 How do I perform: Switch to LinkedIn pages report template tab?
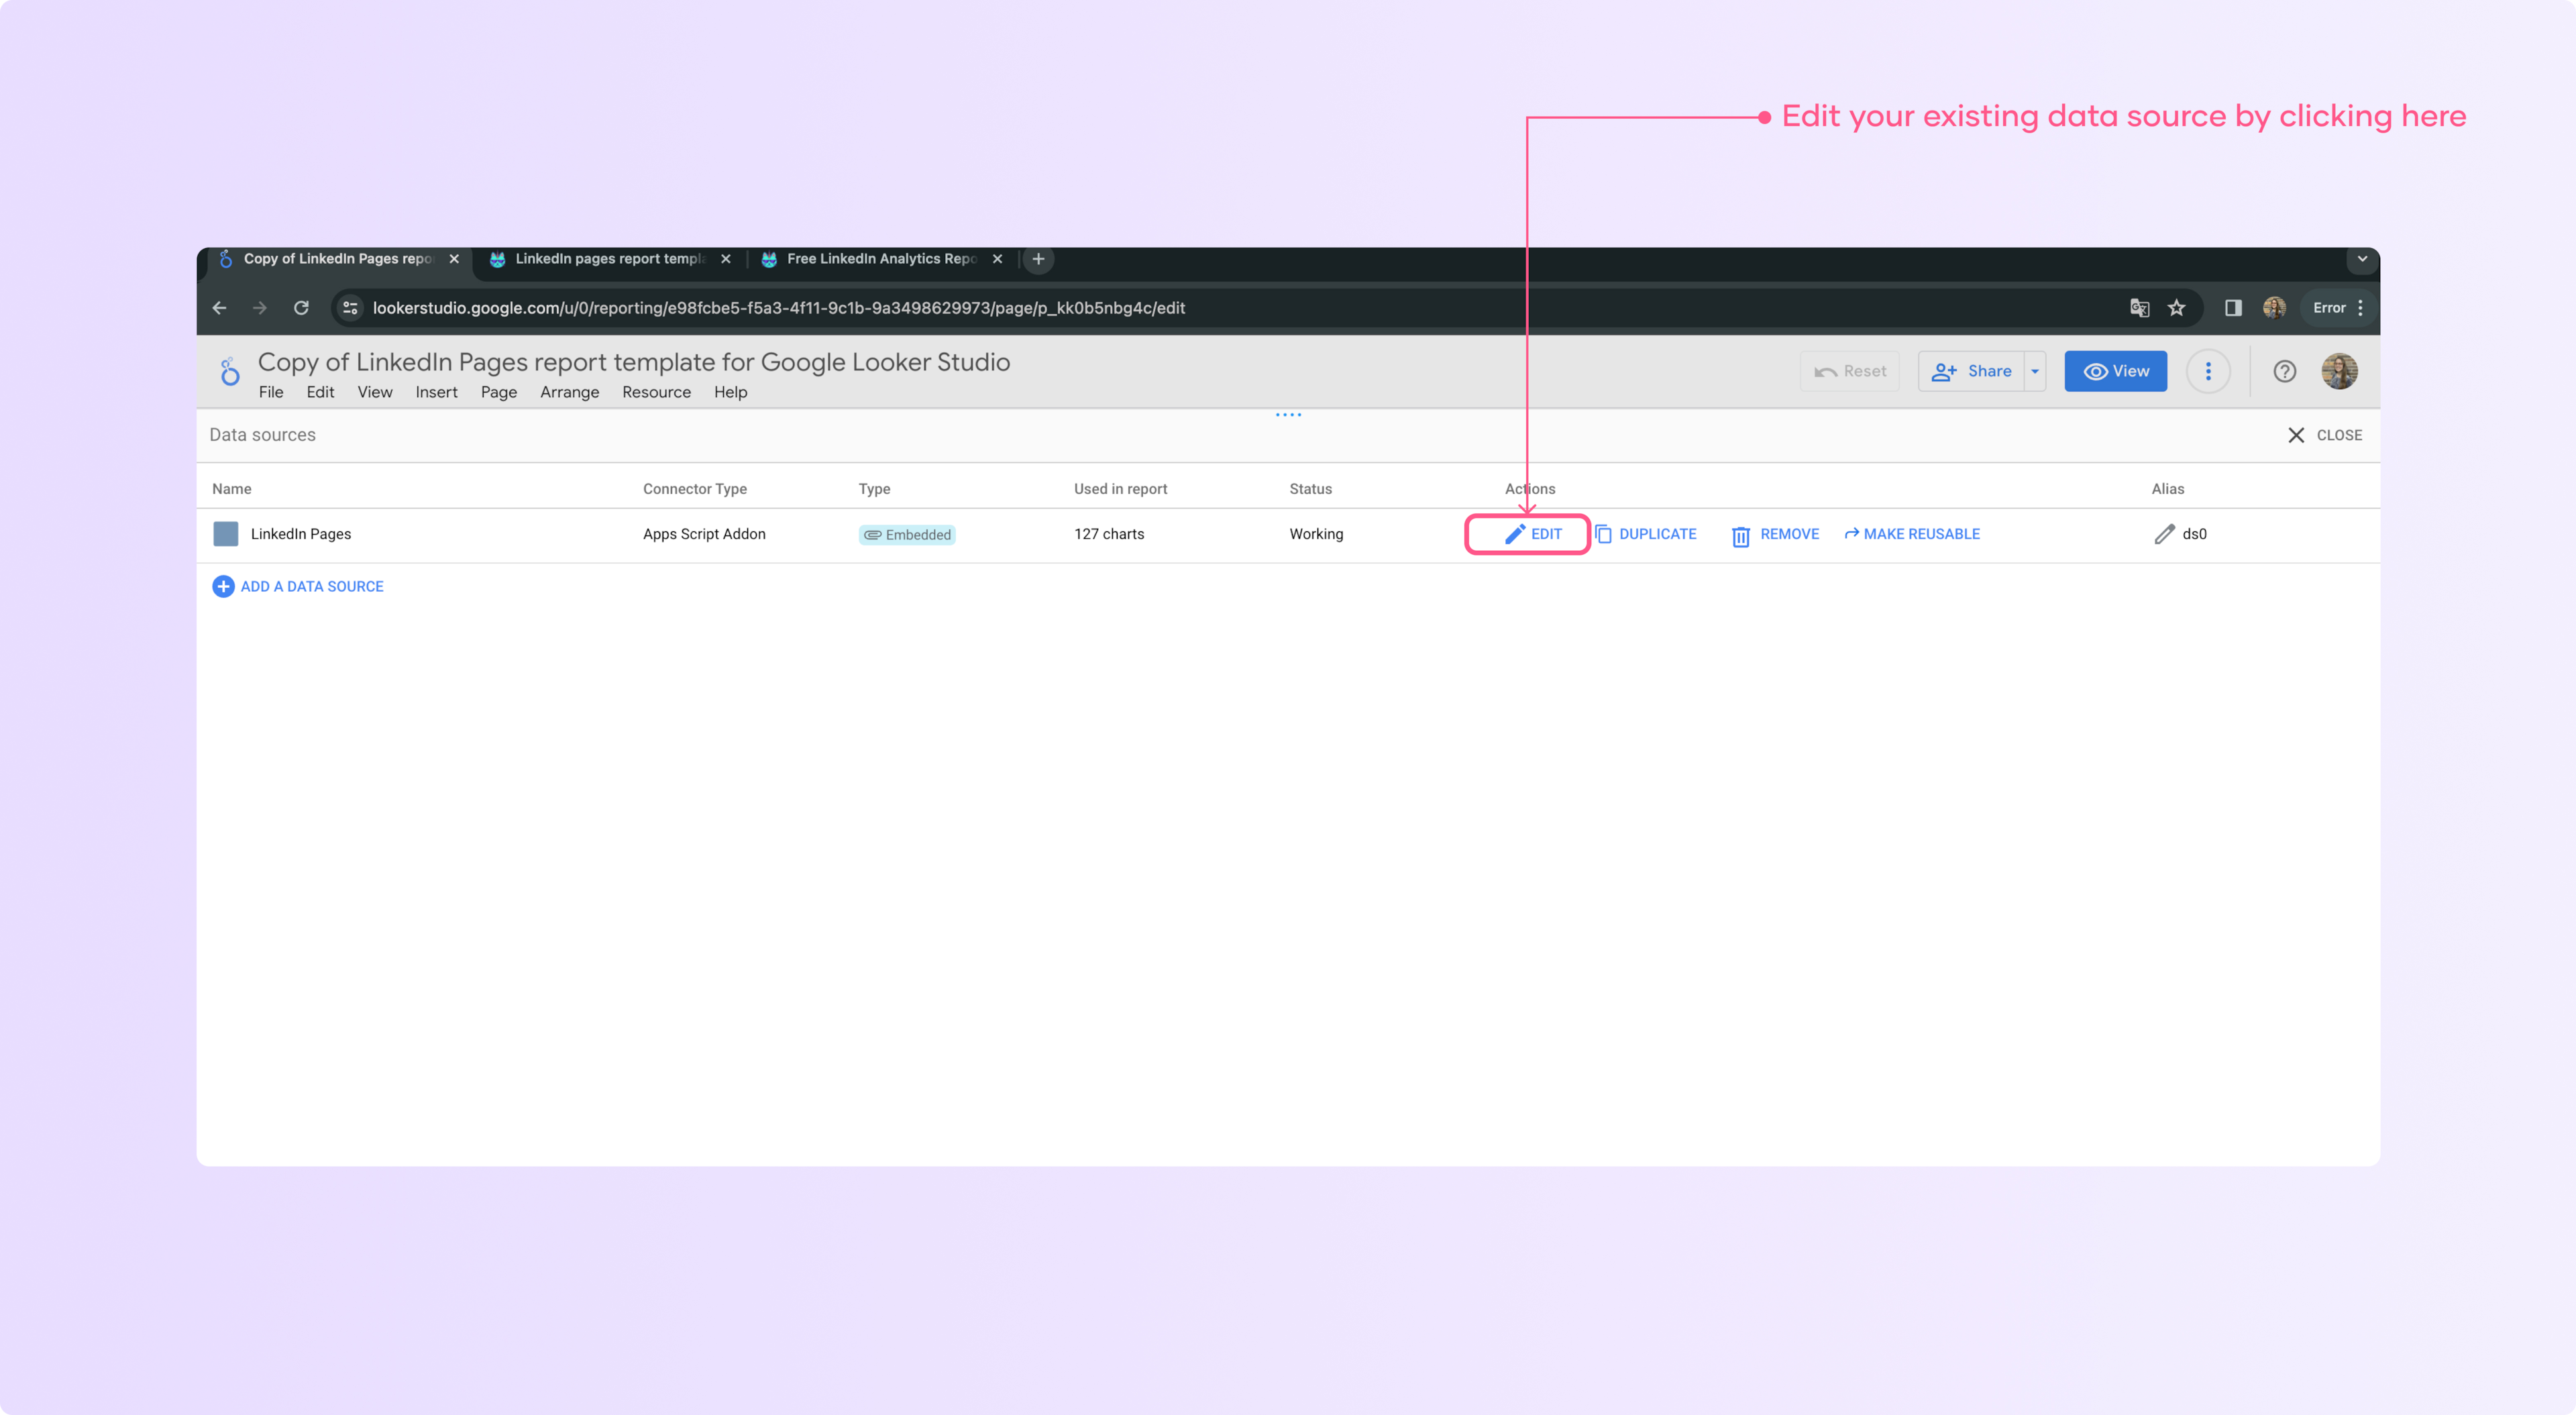click(x=609, y=259)
